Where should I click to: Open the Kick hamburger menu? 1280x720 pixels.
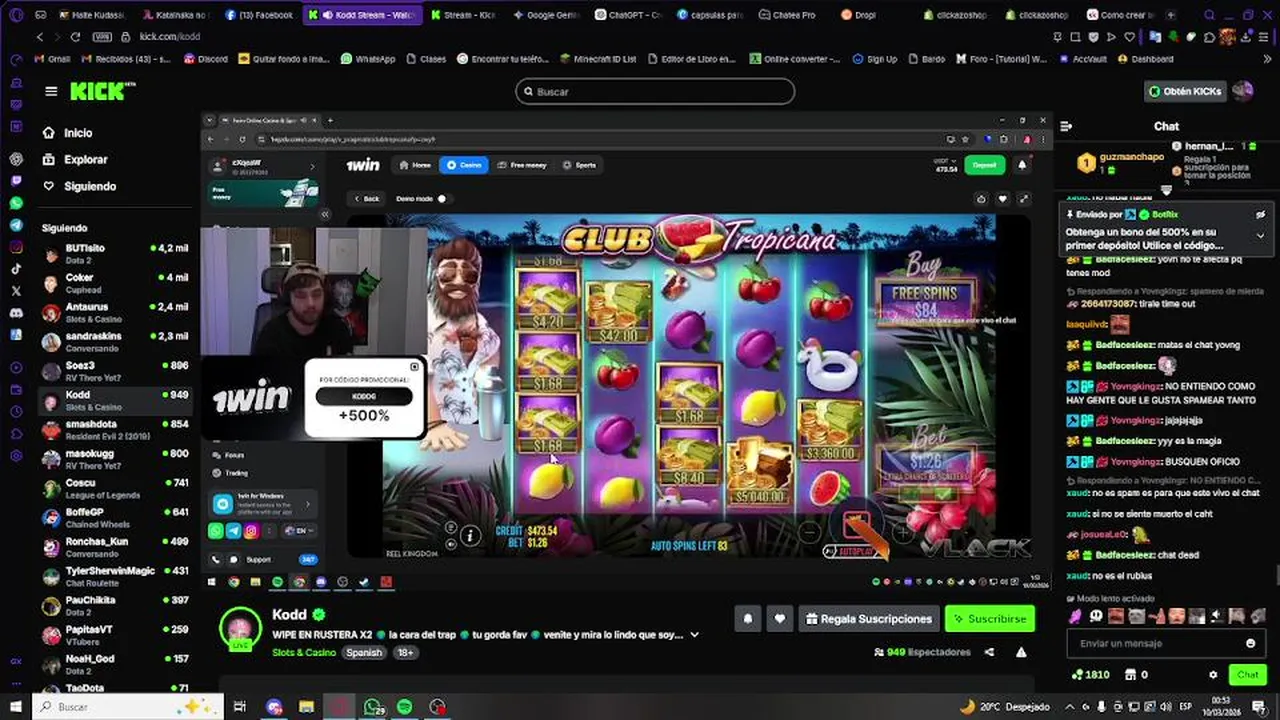tap(51, 91)
